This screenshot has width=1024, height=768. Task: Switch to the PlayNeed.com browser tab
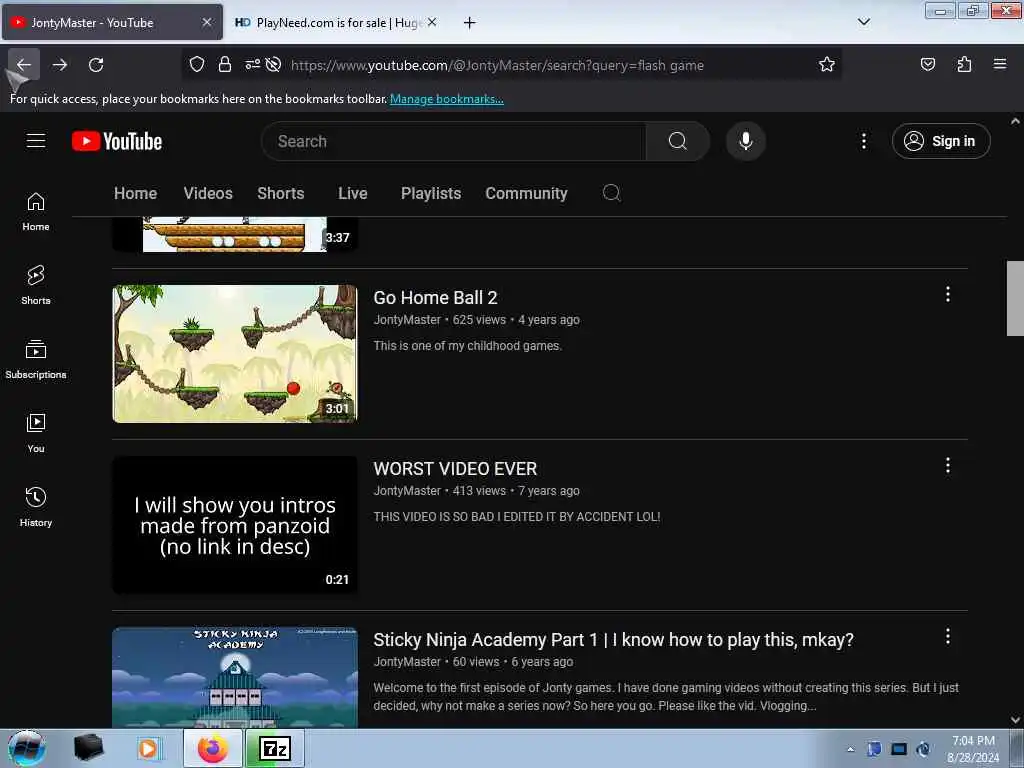(334, 22)
